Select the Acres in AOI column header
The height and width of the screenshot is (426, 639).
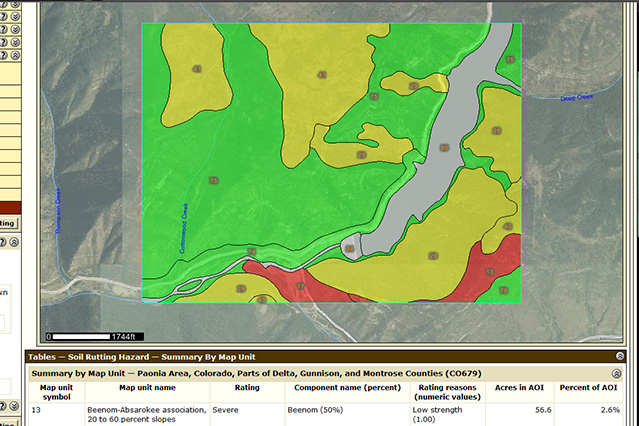click(519, 388)
